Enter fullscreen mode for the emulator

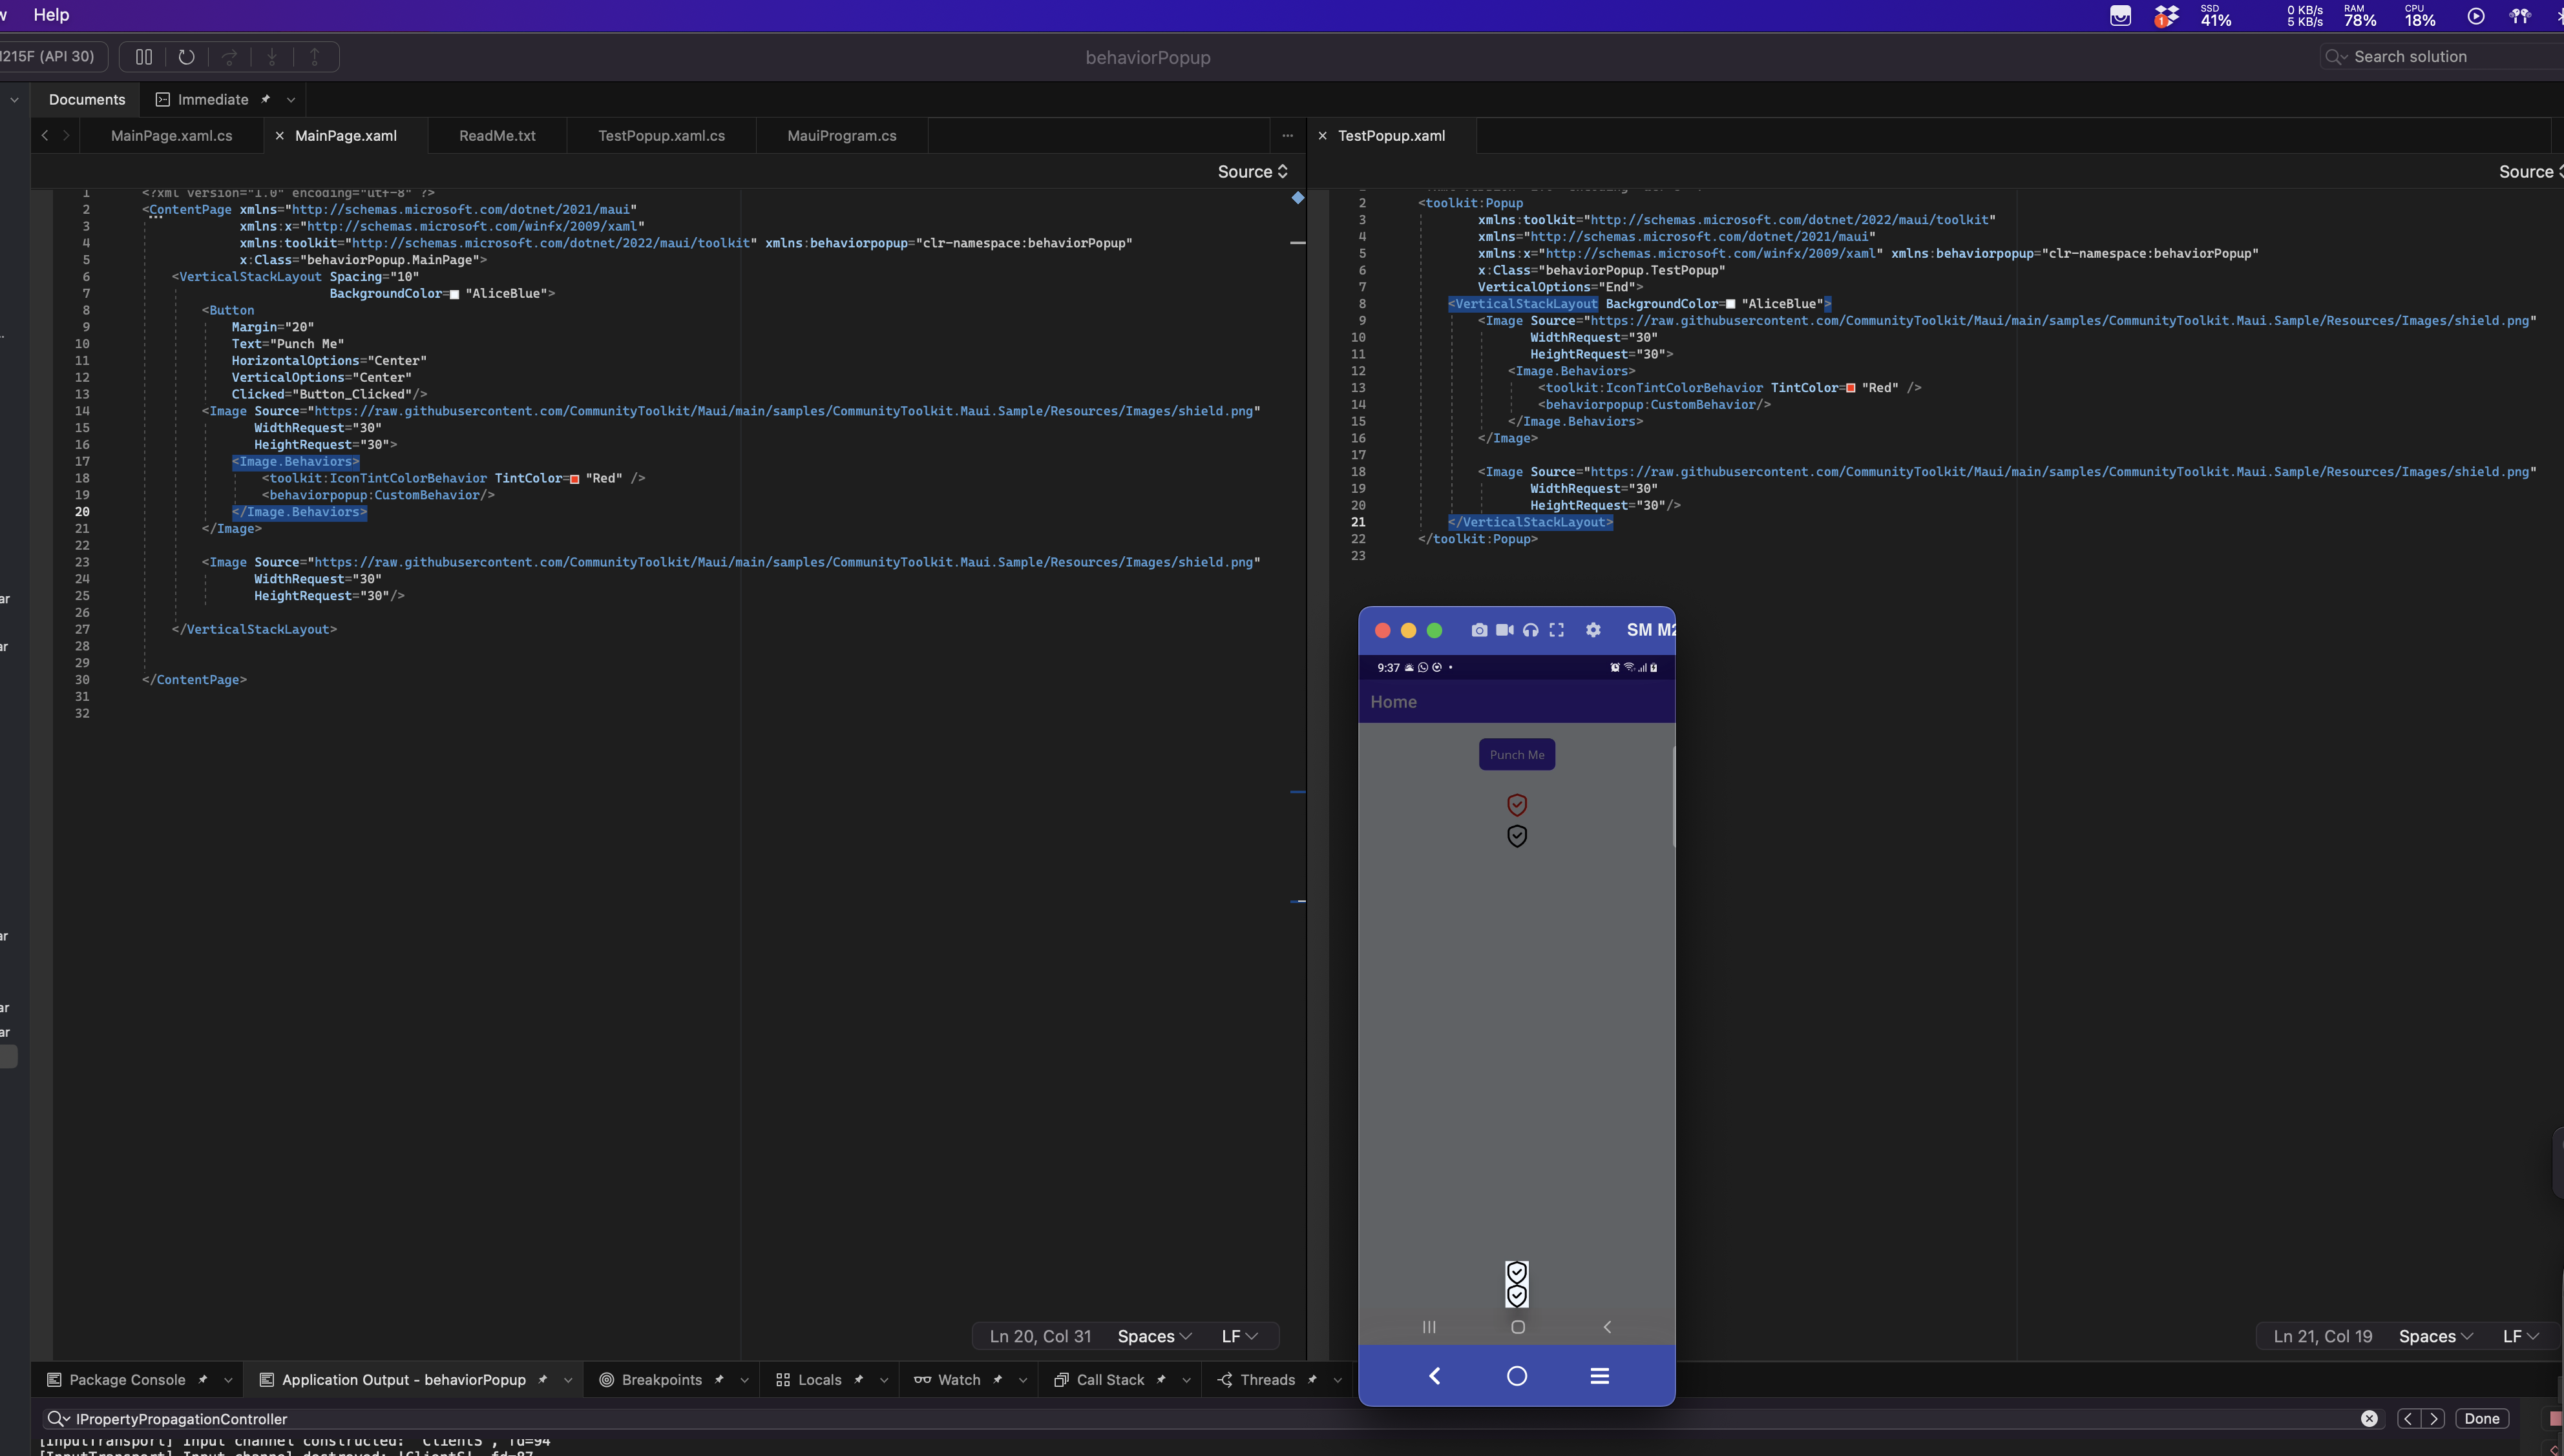tap(1556, 630)
